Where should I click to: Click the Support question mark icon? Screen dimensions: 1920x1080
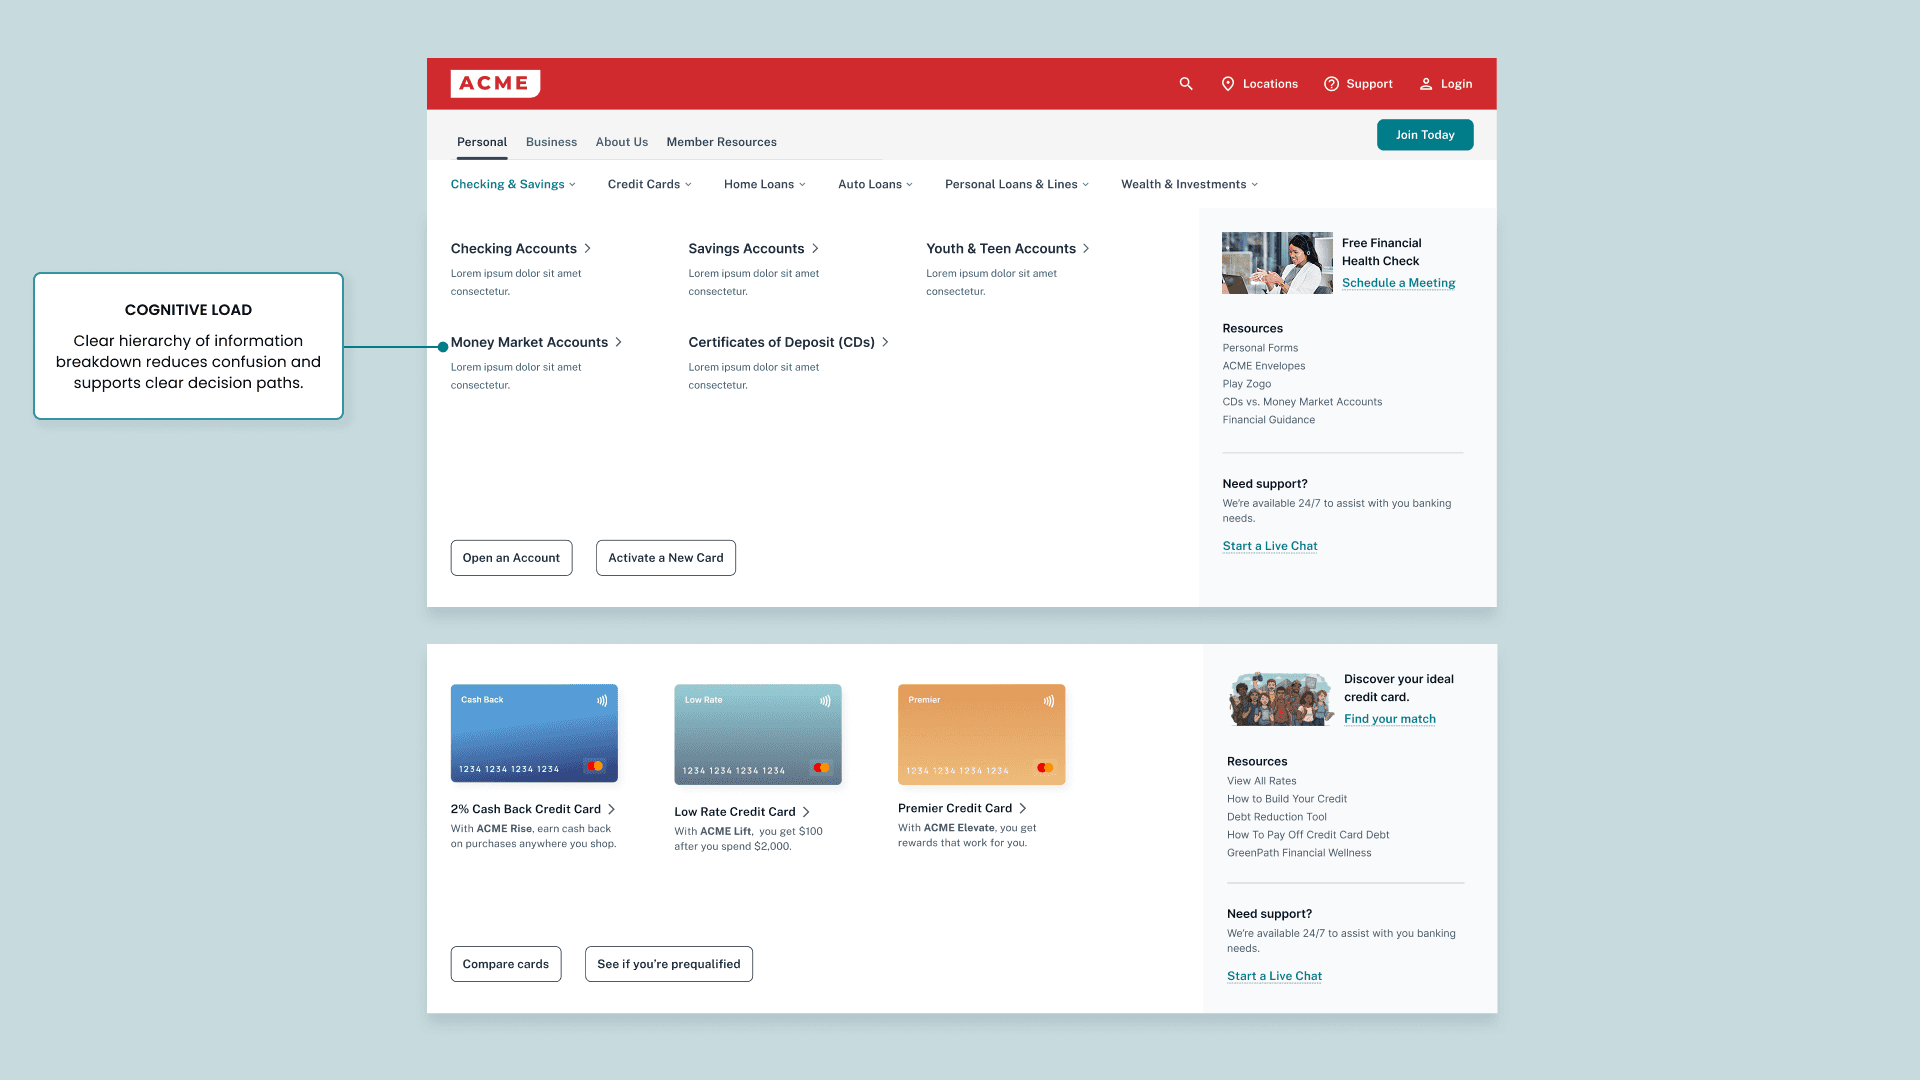pyautogui.click(x=1331, y=84)
